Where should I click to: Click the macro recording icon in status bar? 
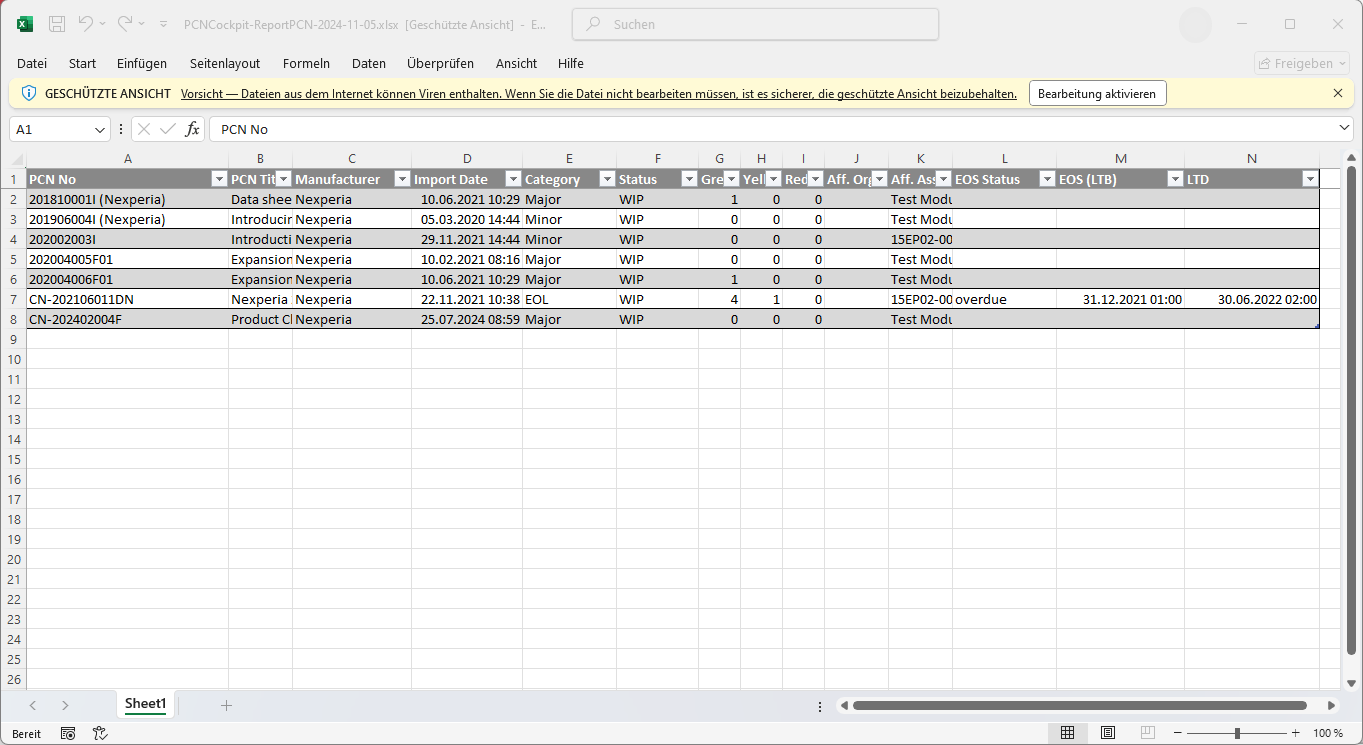tap(67, 733)
